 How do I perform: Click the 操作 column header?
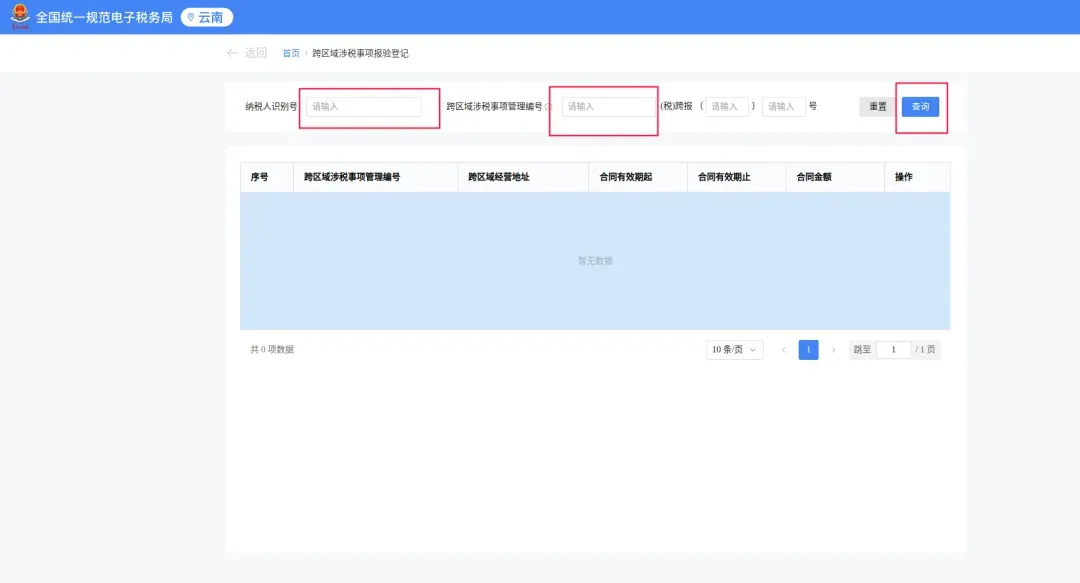pos(917,177)
